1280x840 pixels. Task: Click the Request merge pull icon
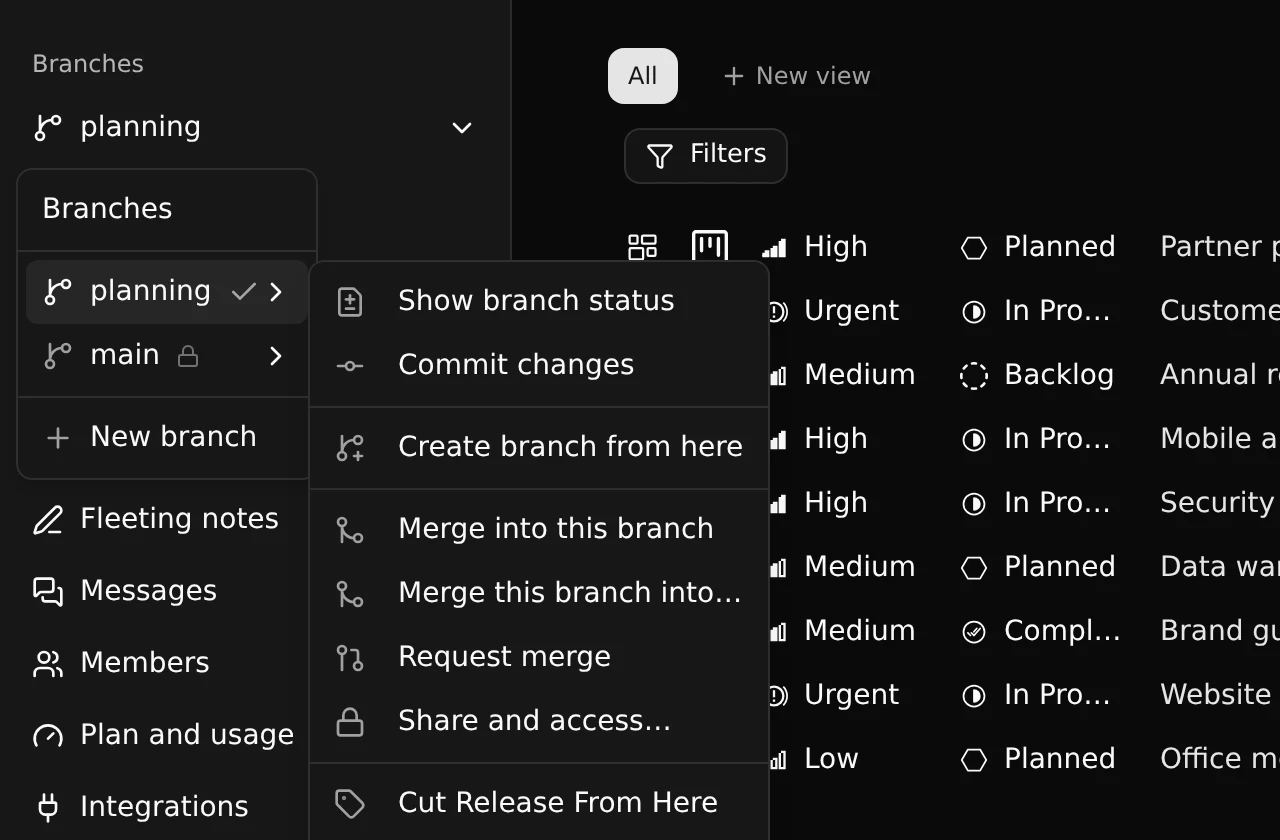349,657
